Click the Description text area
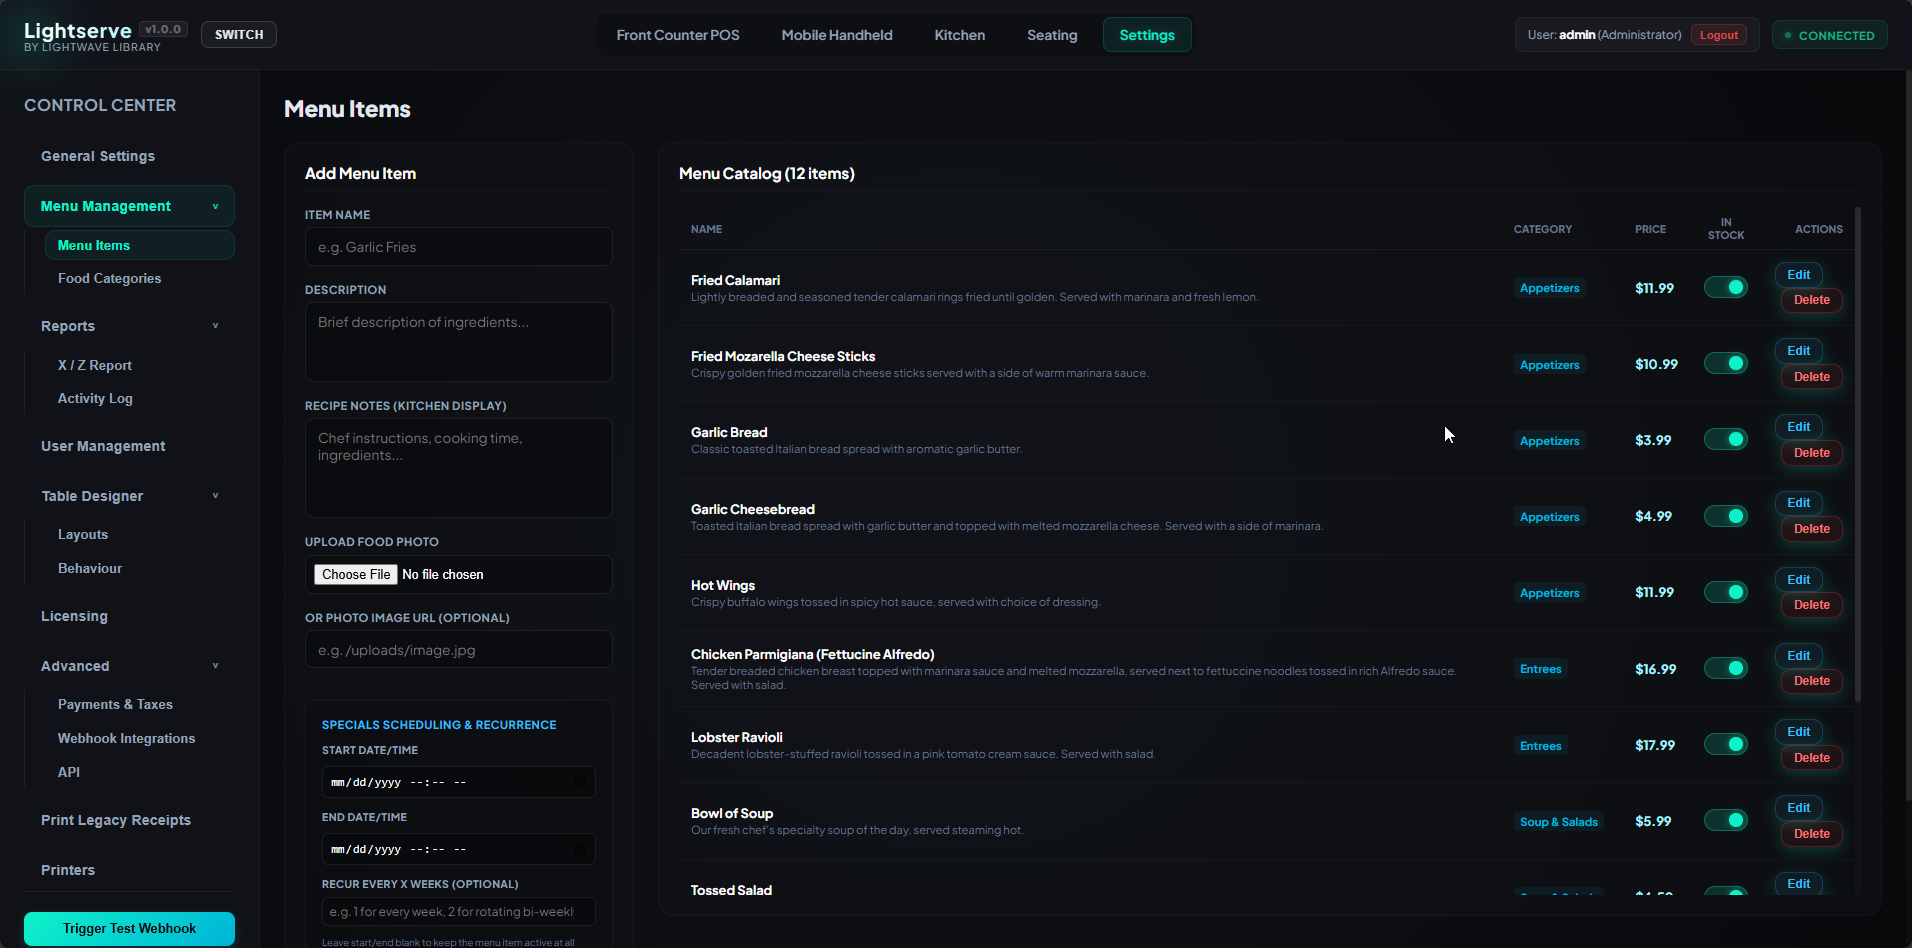 [x=458, y=342]
